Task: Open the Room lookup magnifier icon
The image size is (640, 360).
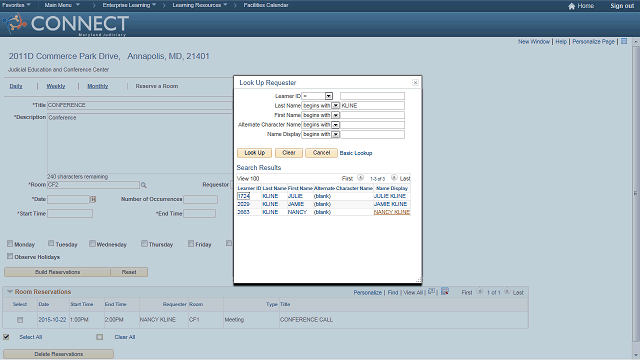Action: coord(144,185)
